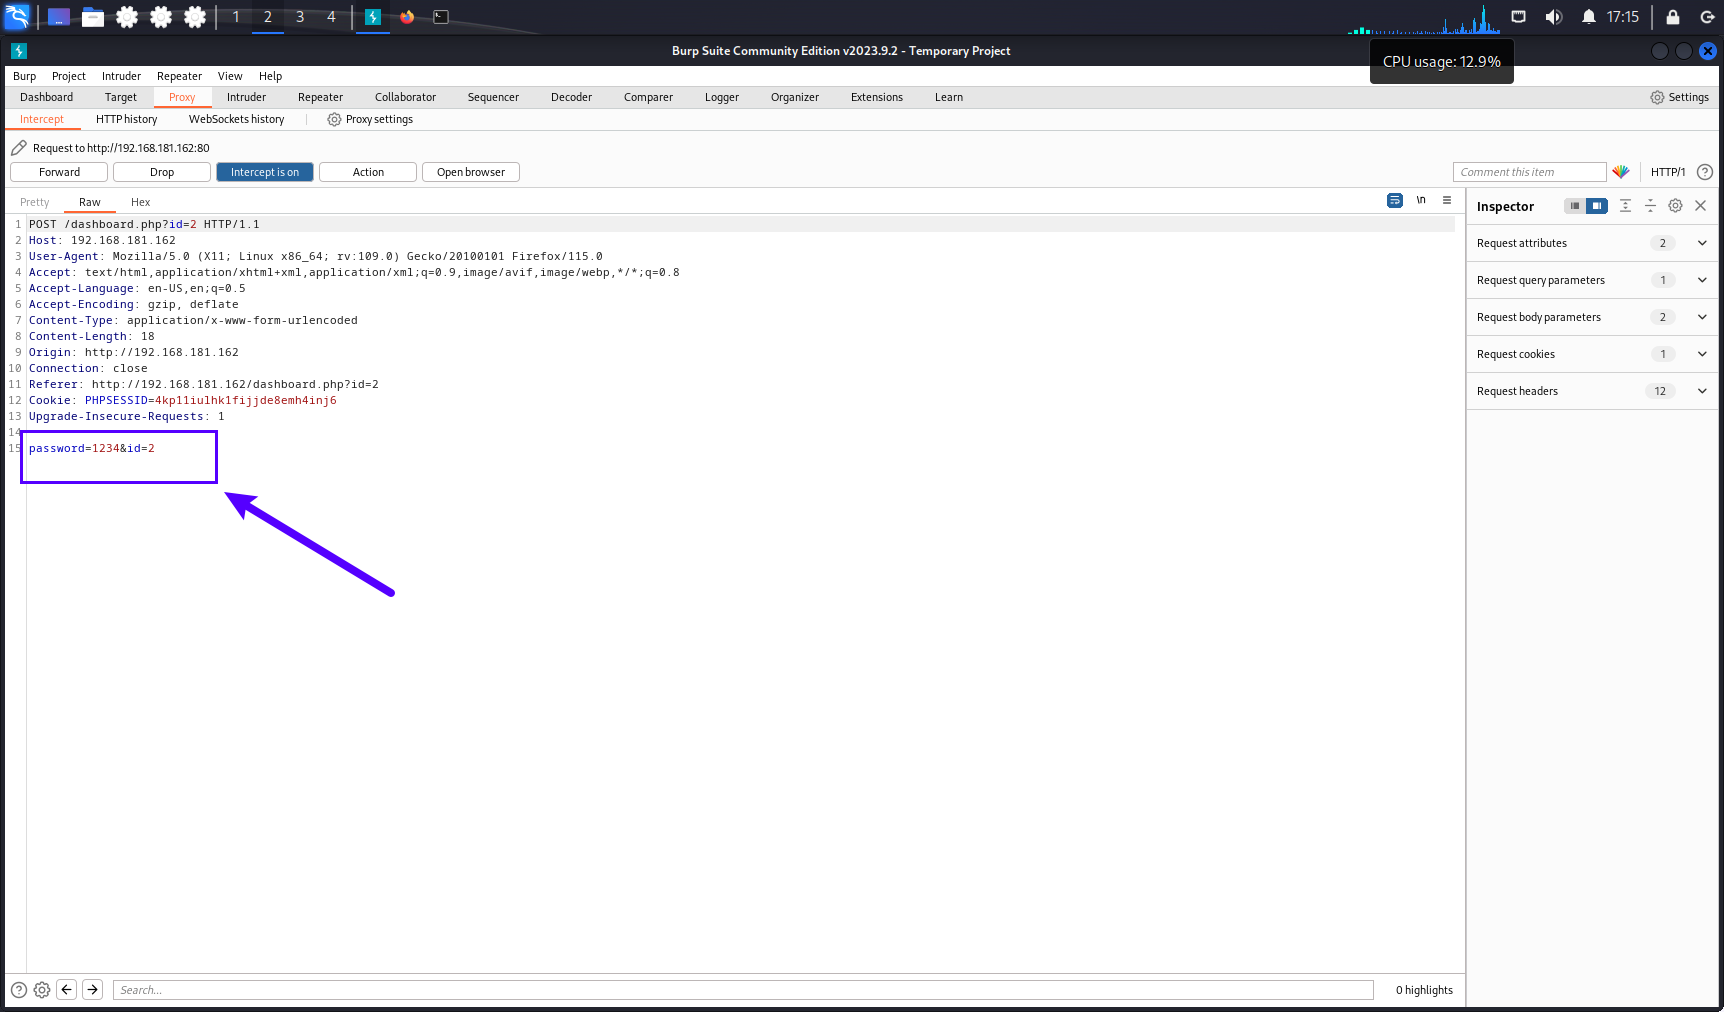Switch Inspector to the right-docked layout
Screen dimensions: 1724x1012
1597,206
